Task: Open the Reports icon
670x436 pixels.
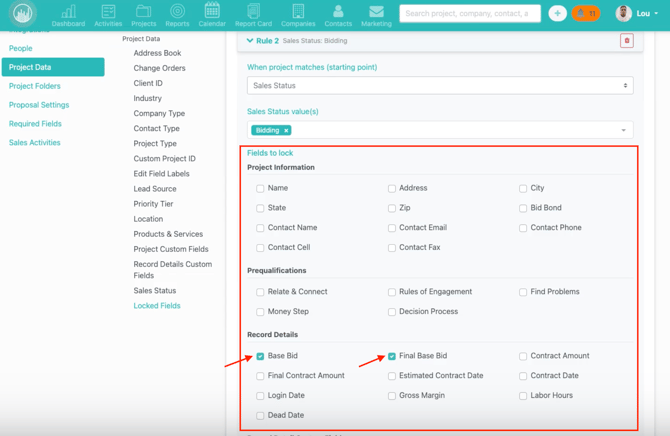Action: pos(177,14)
